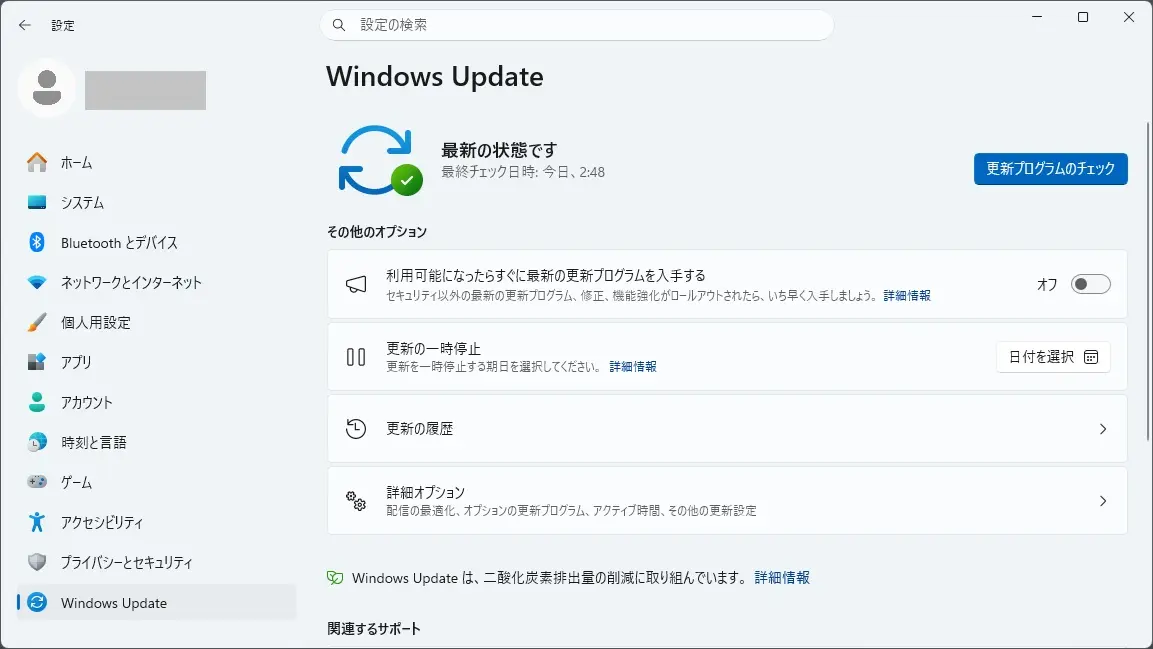Open 詳細情報 link about carbon emissions
Image resolution: width=1153 pixels, height=649 pixels.
(782, 578)
